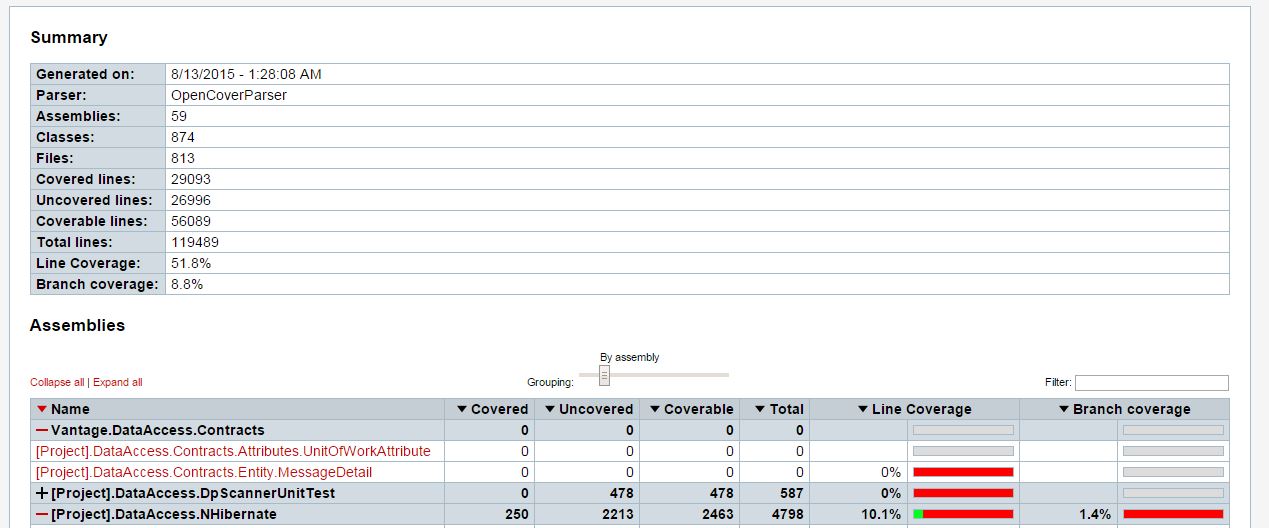Select the Classes value '874'

tap(183, 137)
